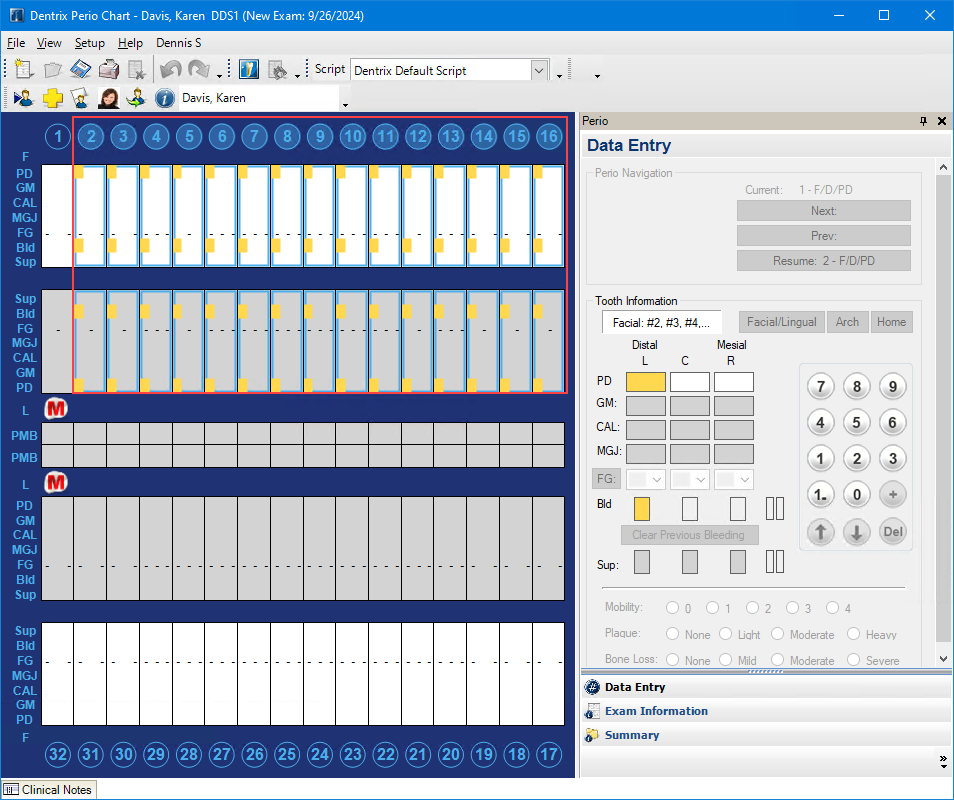Click the Clear Previous Bleeding button
The image size is (954, 800).
689,534
